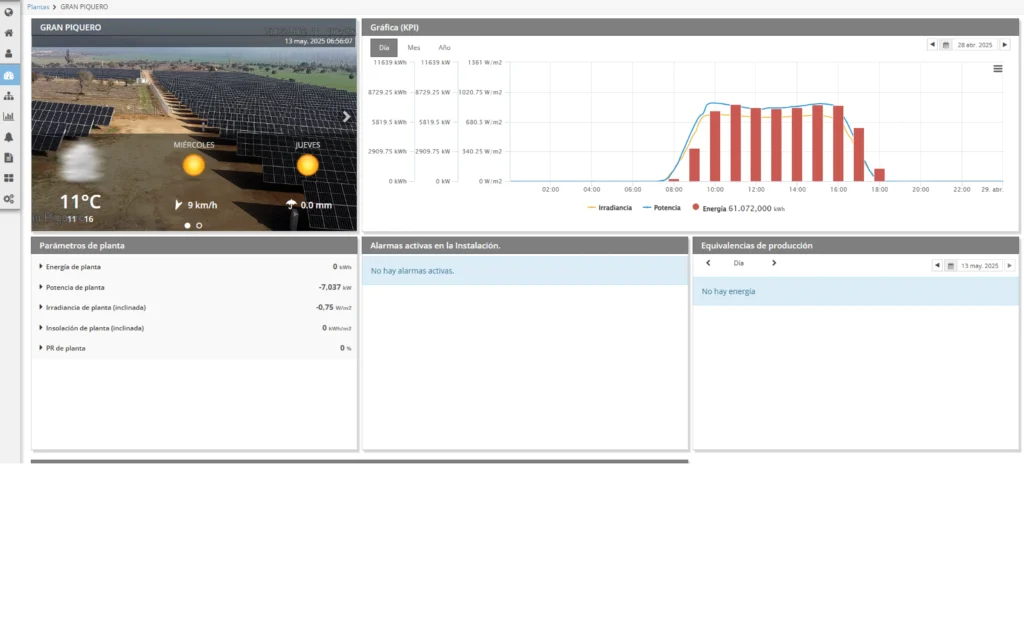Screen dimensions: 1024x618
Task: Open the alarms bell sidebar icon
Action: pyautogui.click(x=9, y=137)
